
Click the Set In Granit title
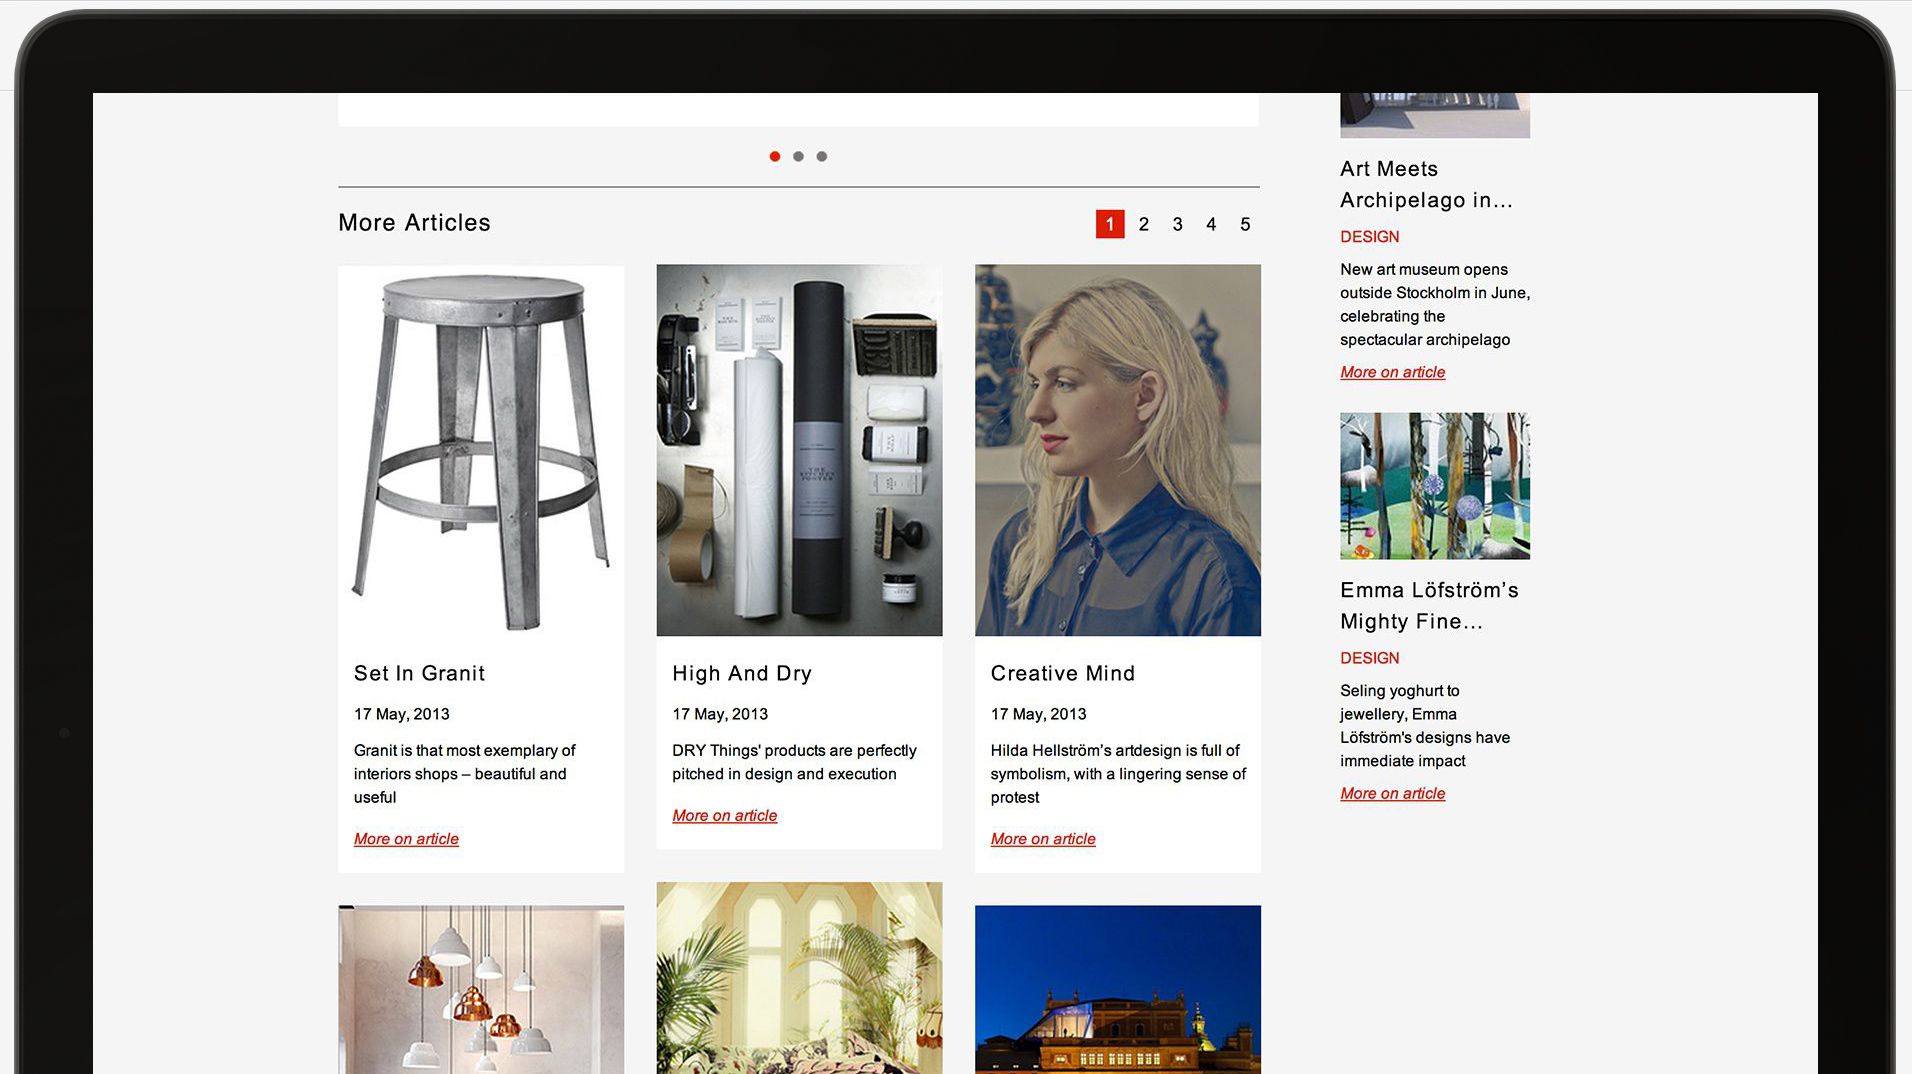point(420,673)
